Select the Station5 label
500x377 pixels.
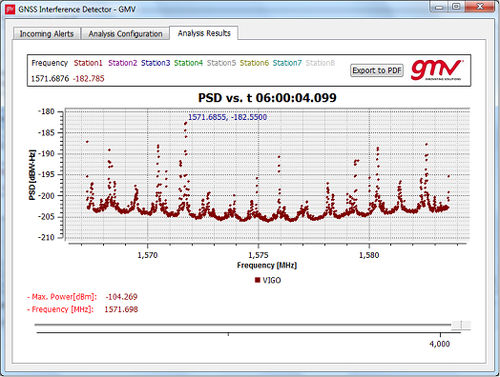pos(221,63)
